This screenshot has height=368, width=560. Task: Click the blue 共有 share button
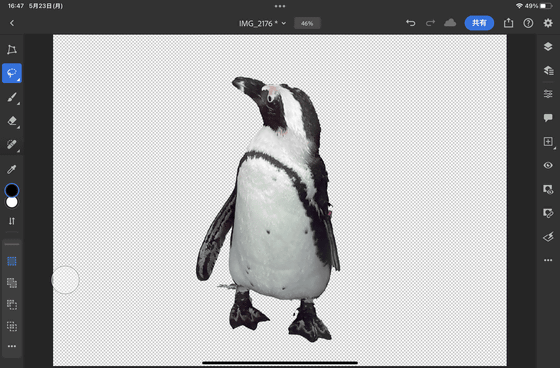[479, 23]
